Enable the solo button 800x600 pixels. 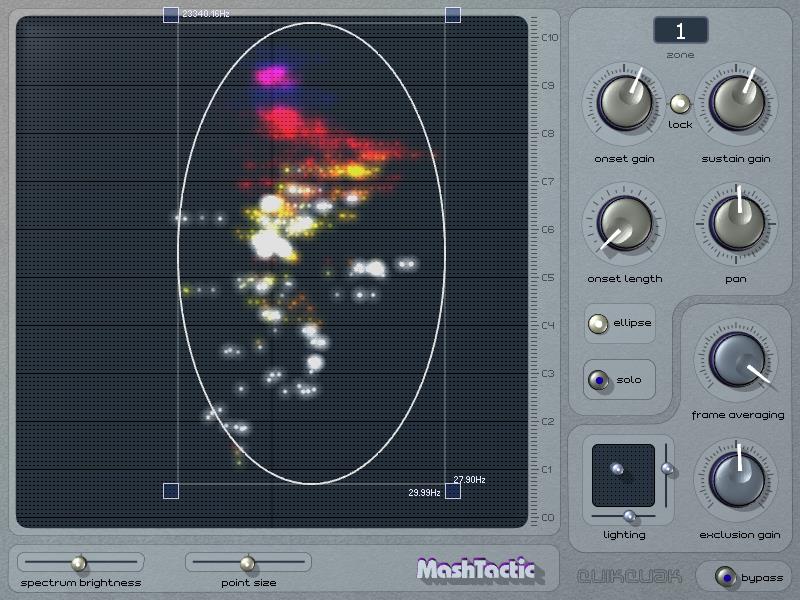tap(598, 380)
